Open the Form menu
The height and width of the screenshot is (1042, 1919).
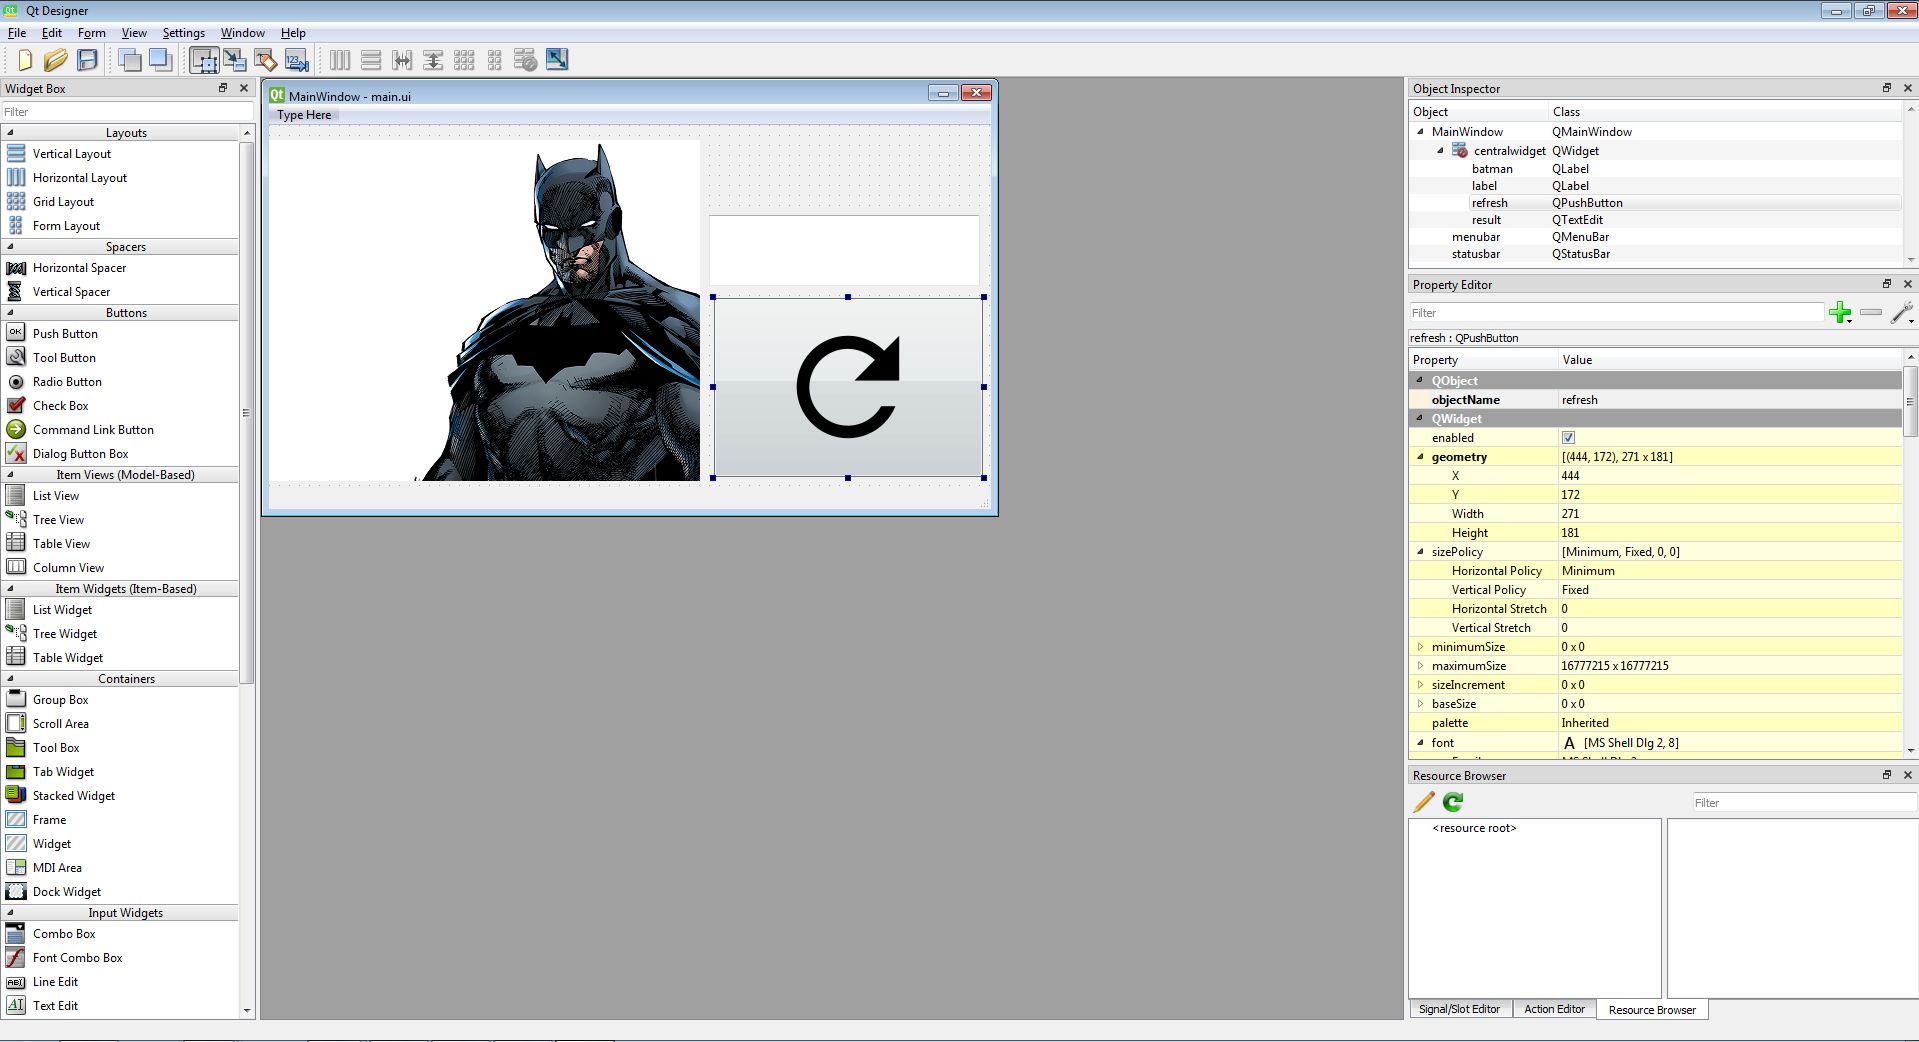(x=91, y=33)
